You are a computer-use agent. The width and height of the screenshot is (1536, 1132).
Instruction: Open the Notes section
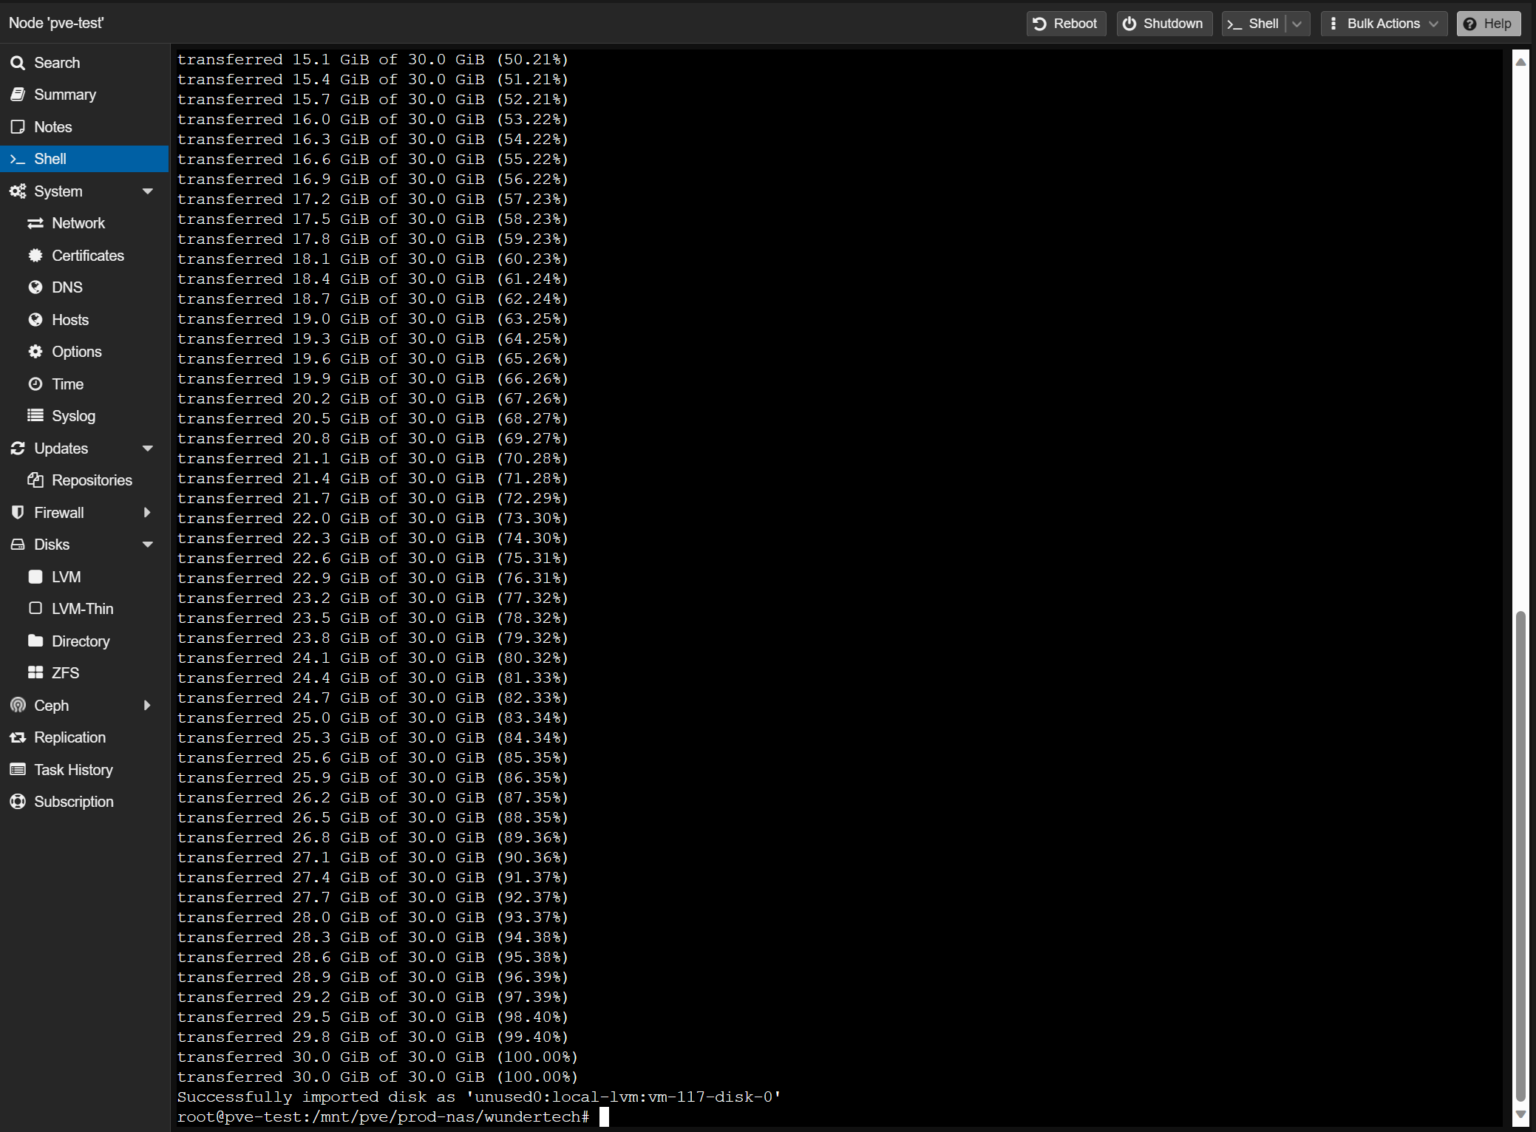pos(52,127)
